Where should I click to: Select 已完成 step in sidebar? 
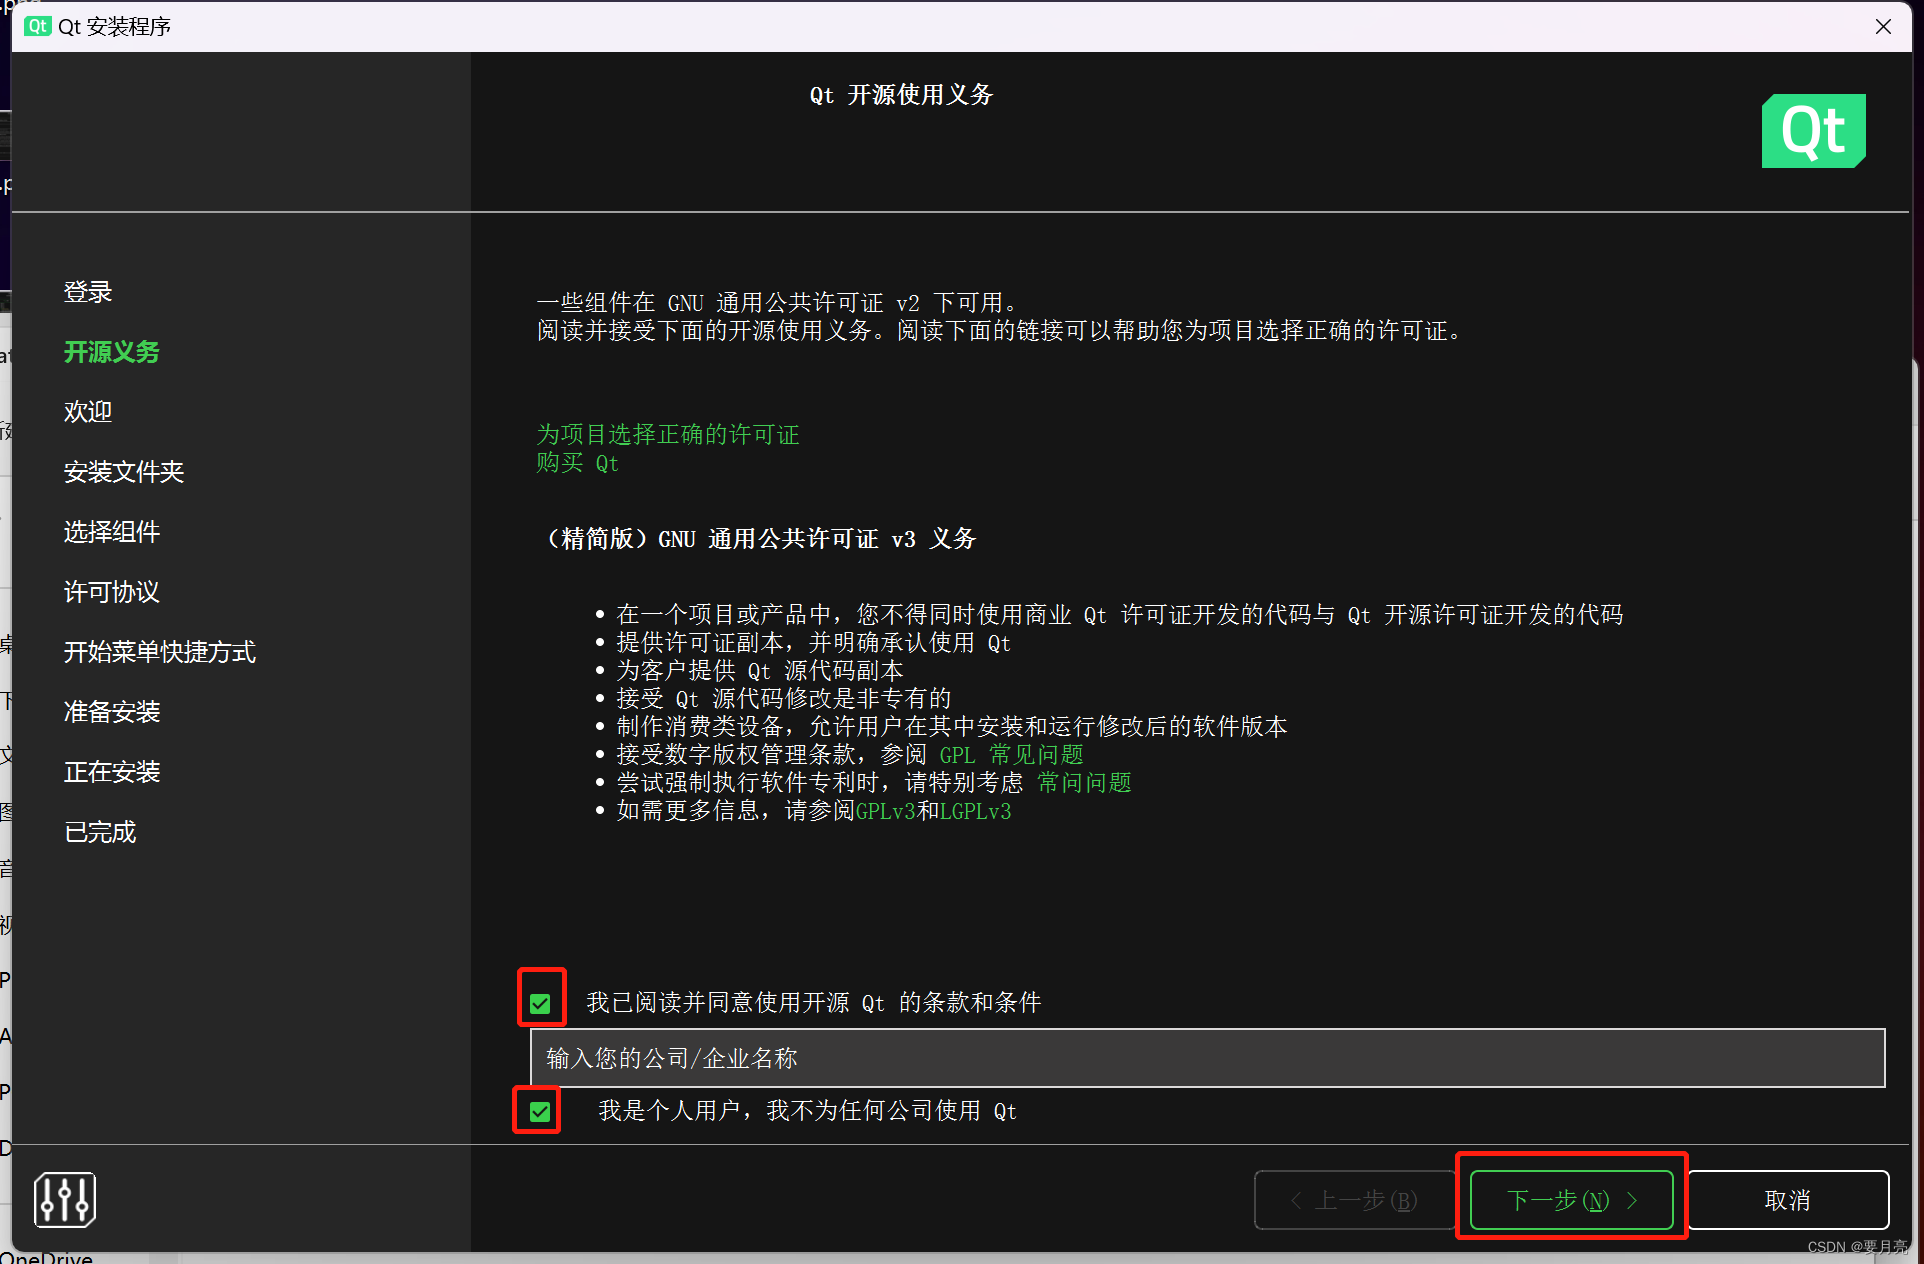coord(100,832)
